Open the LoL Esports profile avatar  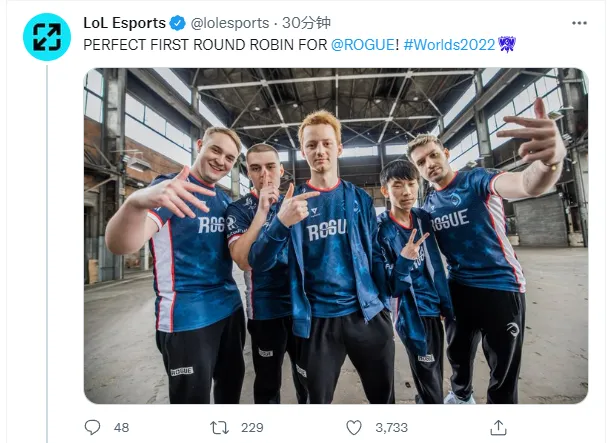coord(47,37)
